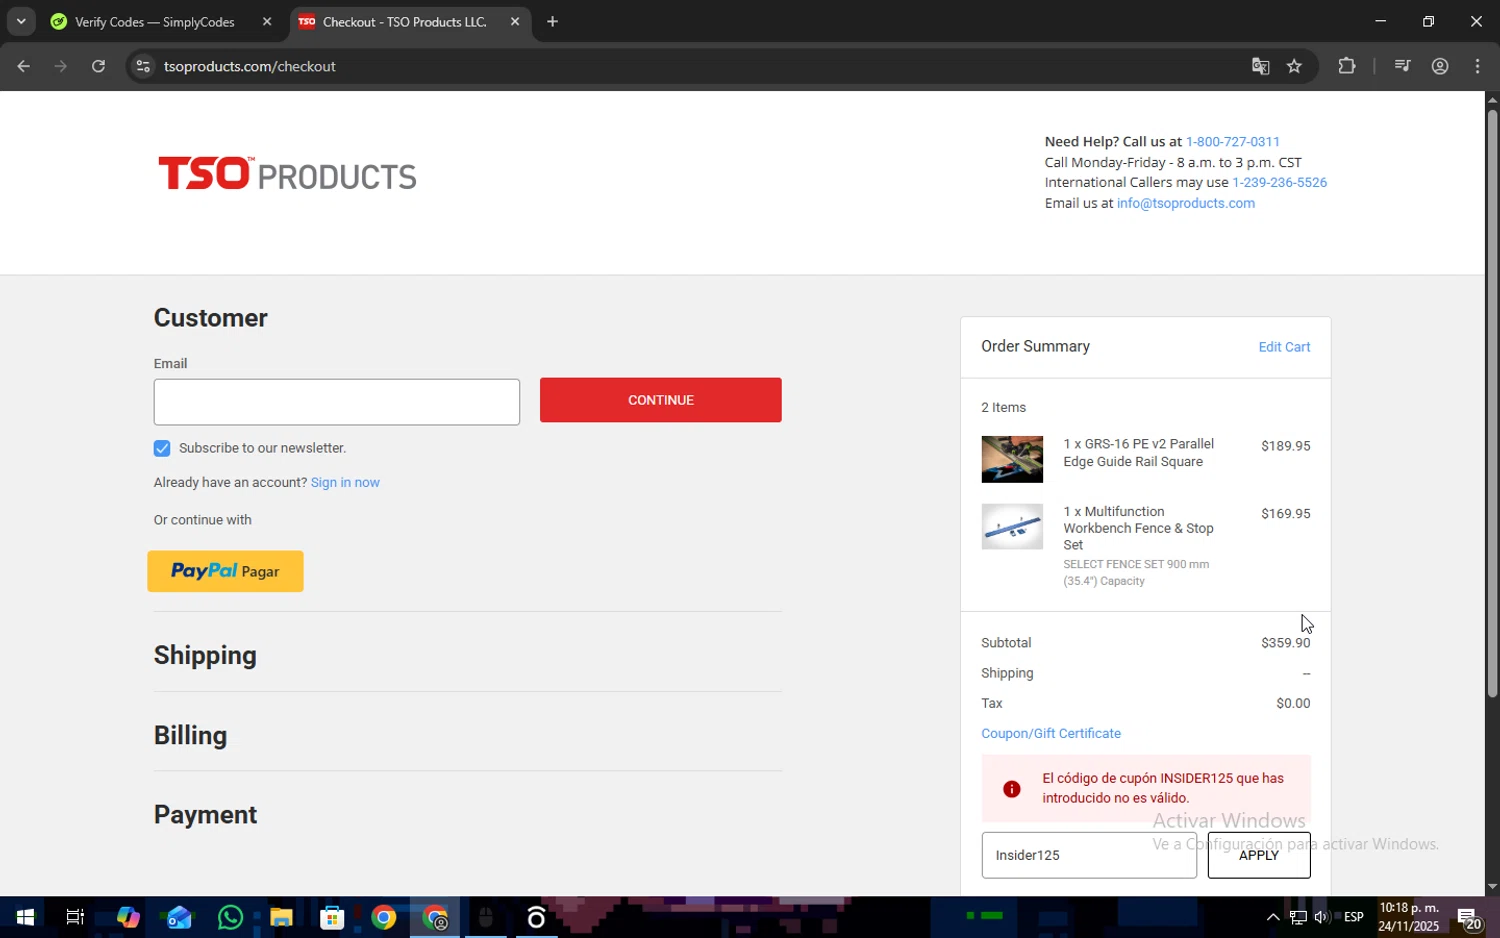Open a new browser tab

point(552,22)
